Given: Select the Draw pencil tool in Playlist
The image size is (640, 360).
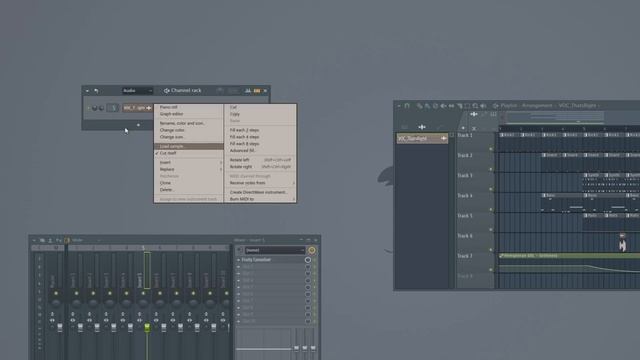Looking at the screenshot, I should (x=419, y=106).
